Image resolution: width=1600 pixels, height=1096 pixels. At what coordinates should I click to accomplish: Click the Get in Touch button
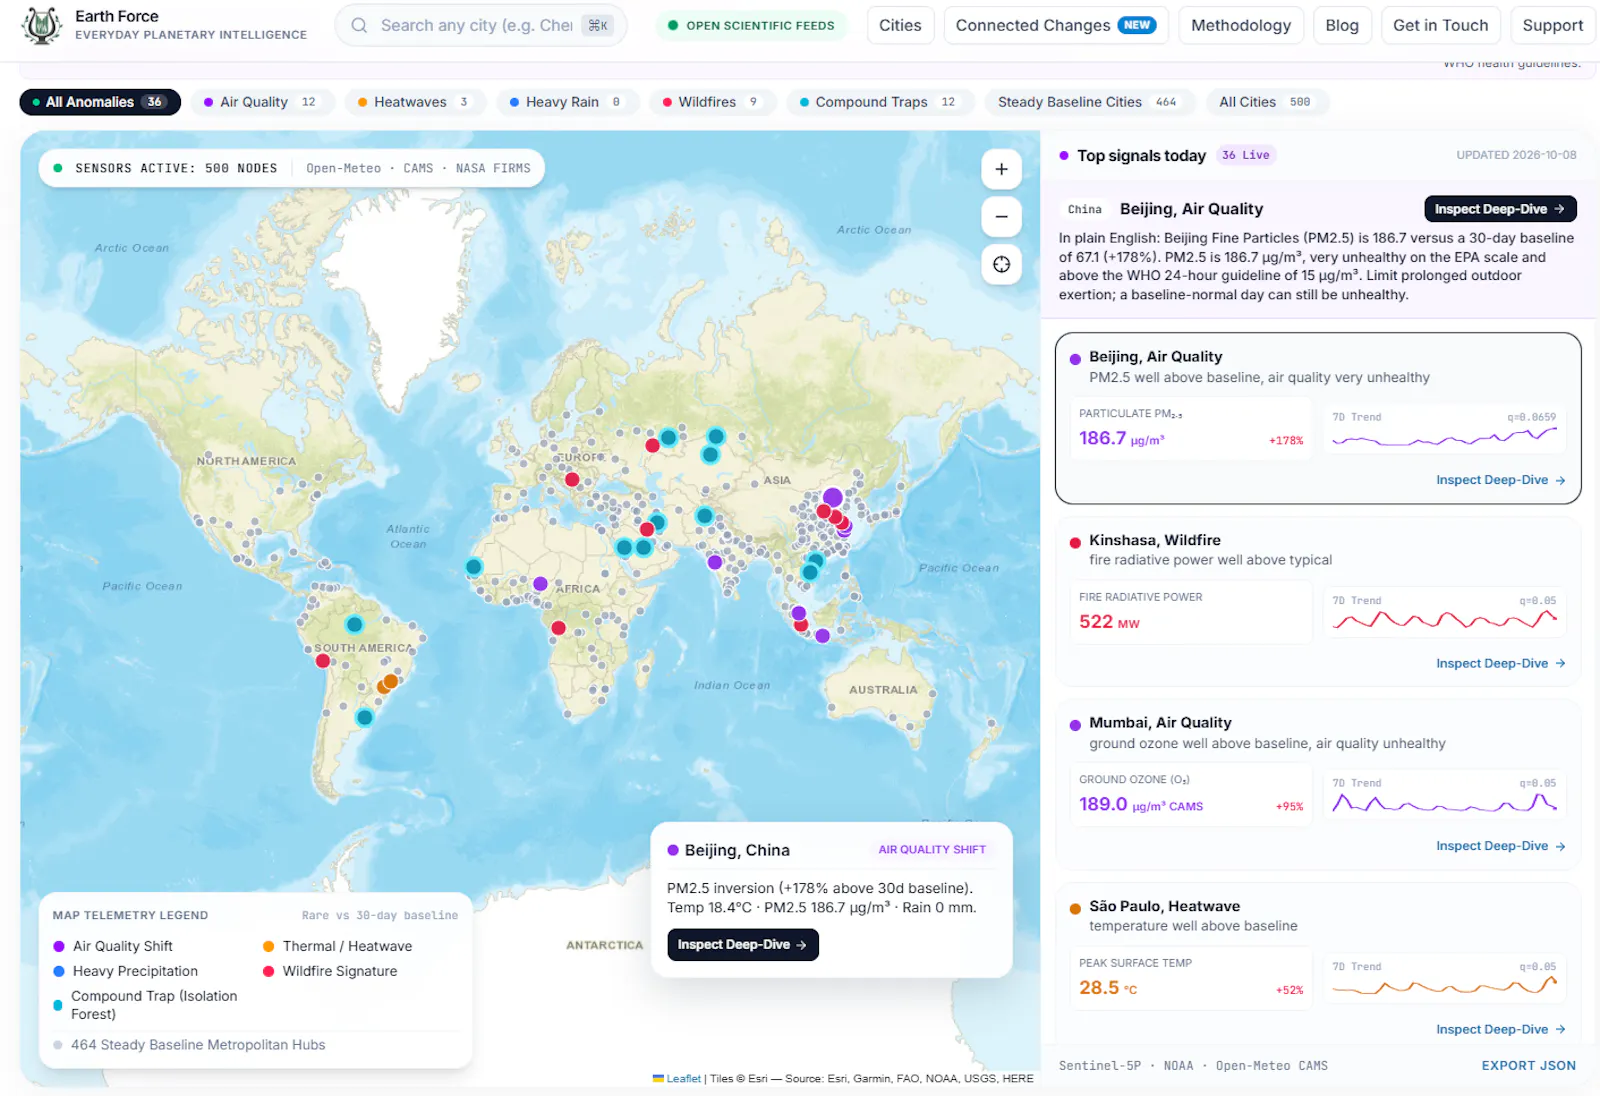coord(1441,25)
